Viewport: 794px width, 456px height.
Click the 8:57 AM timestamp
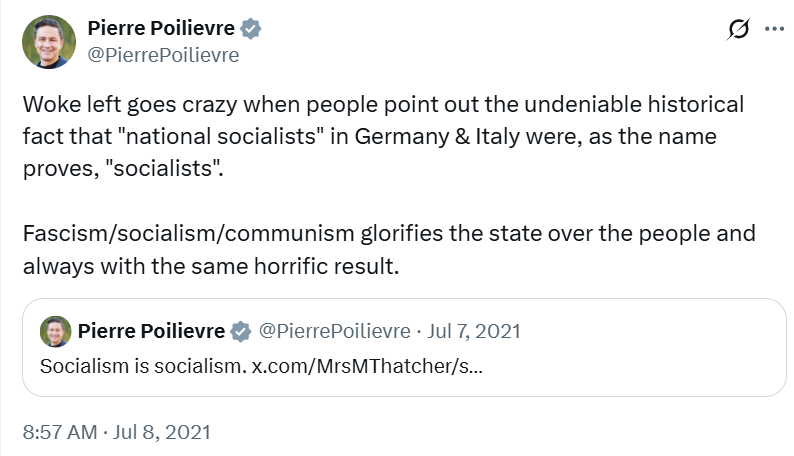pos(59,434)
